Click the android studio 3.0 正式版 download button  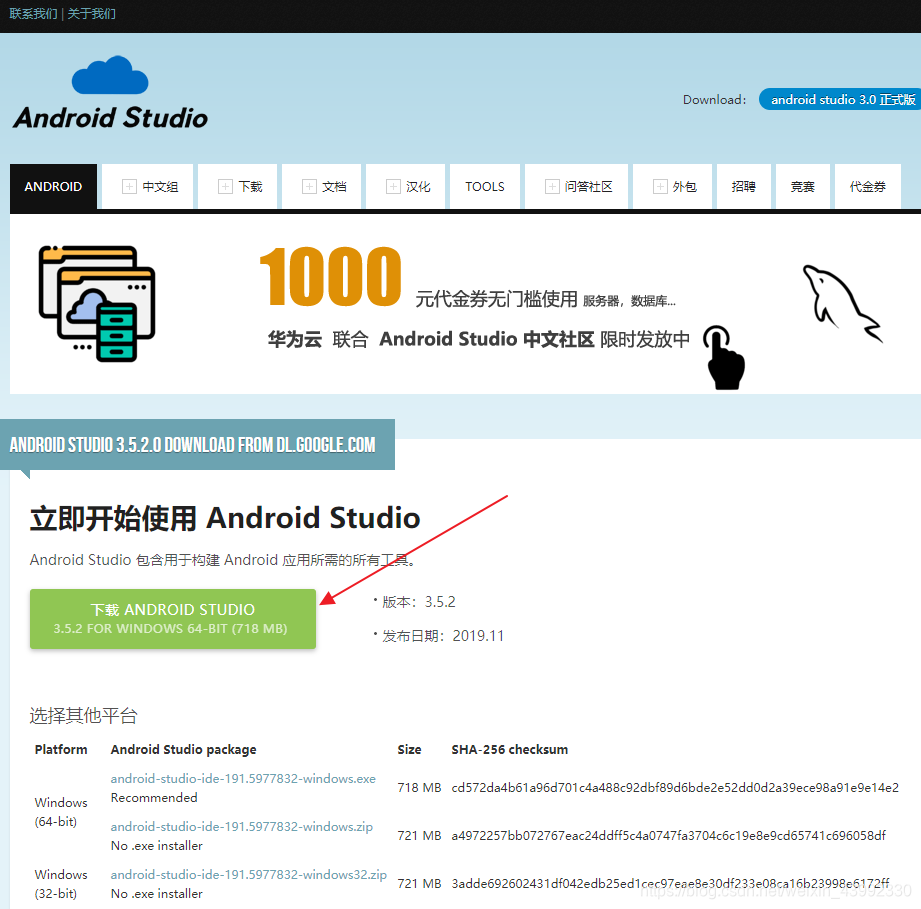pyautogui.click(x=841, y=99)
